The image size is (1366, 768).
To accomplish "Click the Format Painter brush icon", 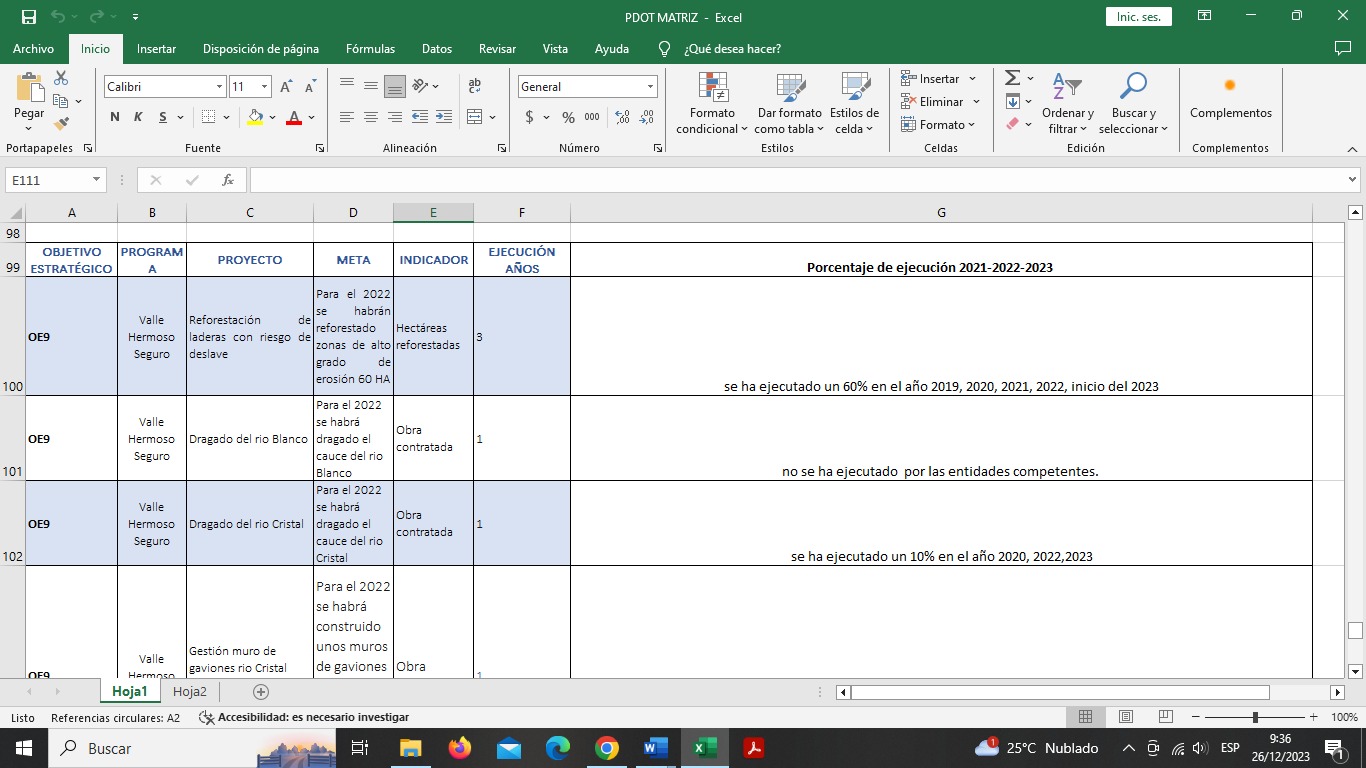I will 61,124.
